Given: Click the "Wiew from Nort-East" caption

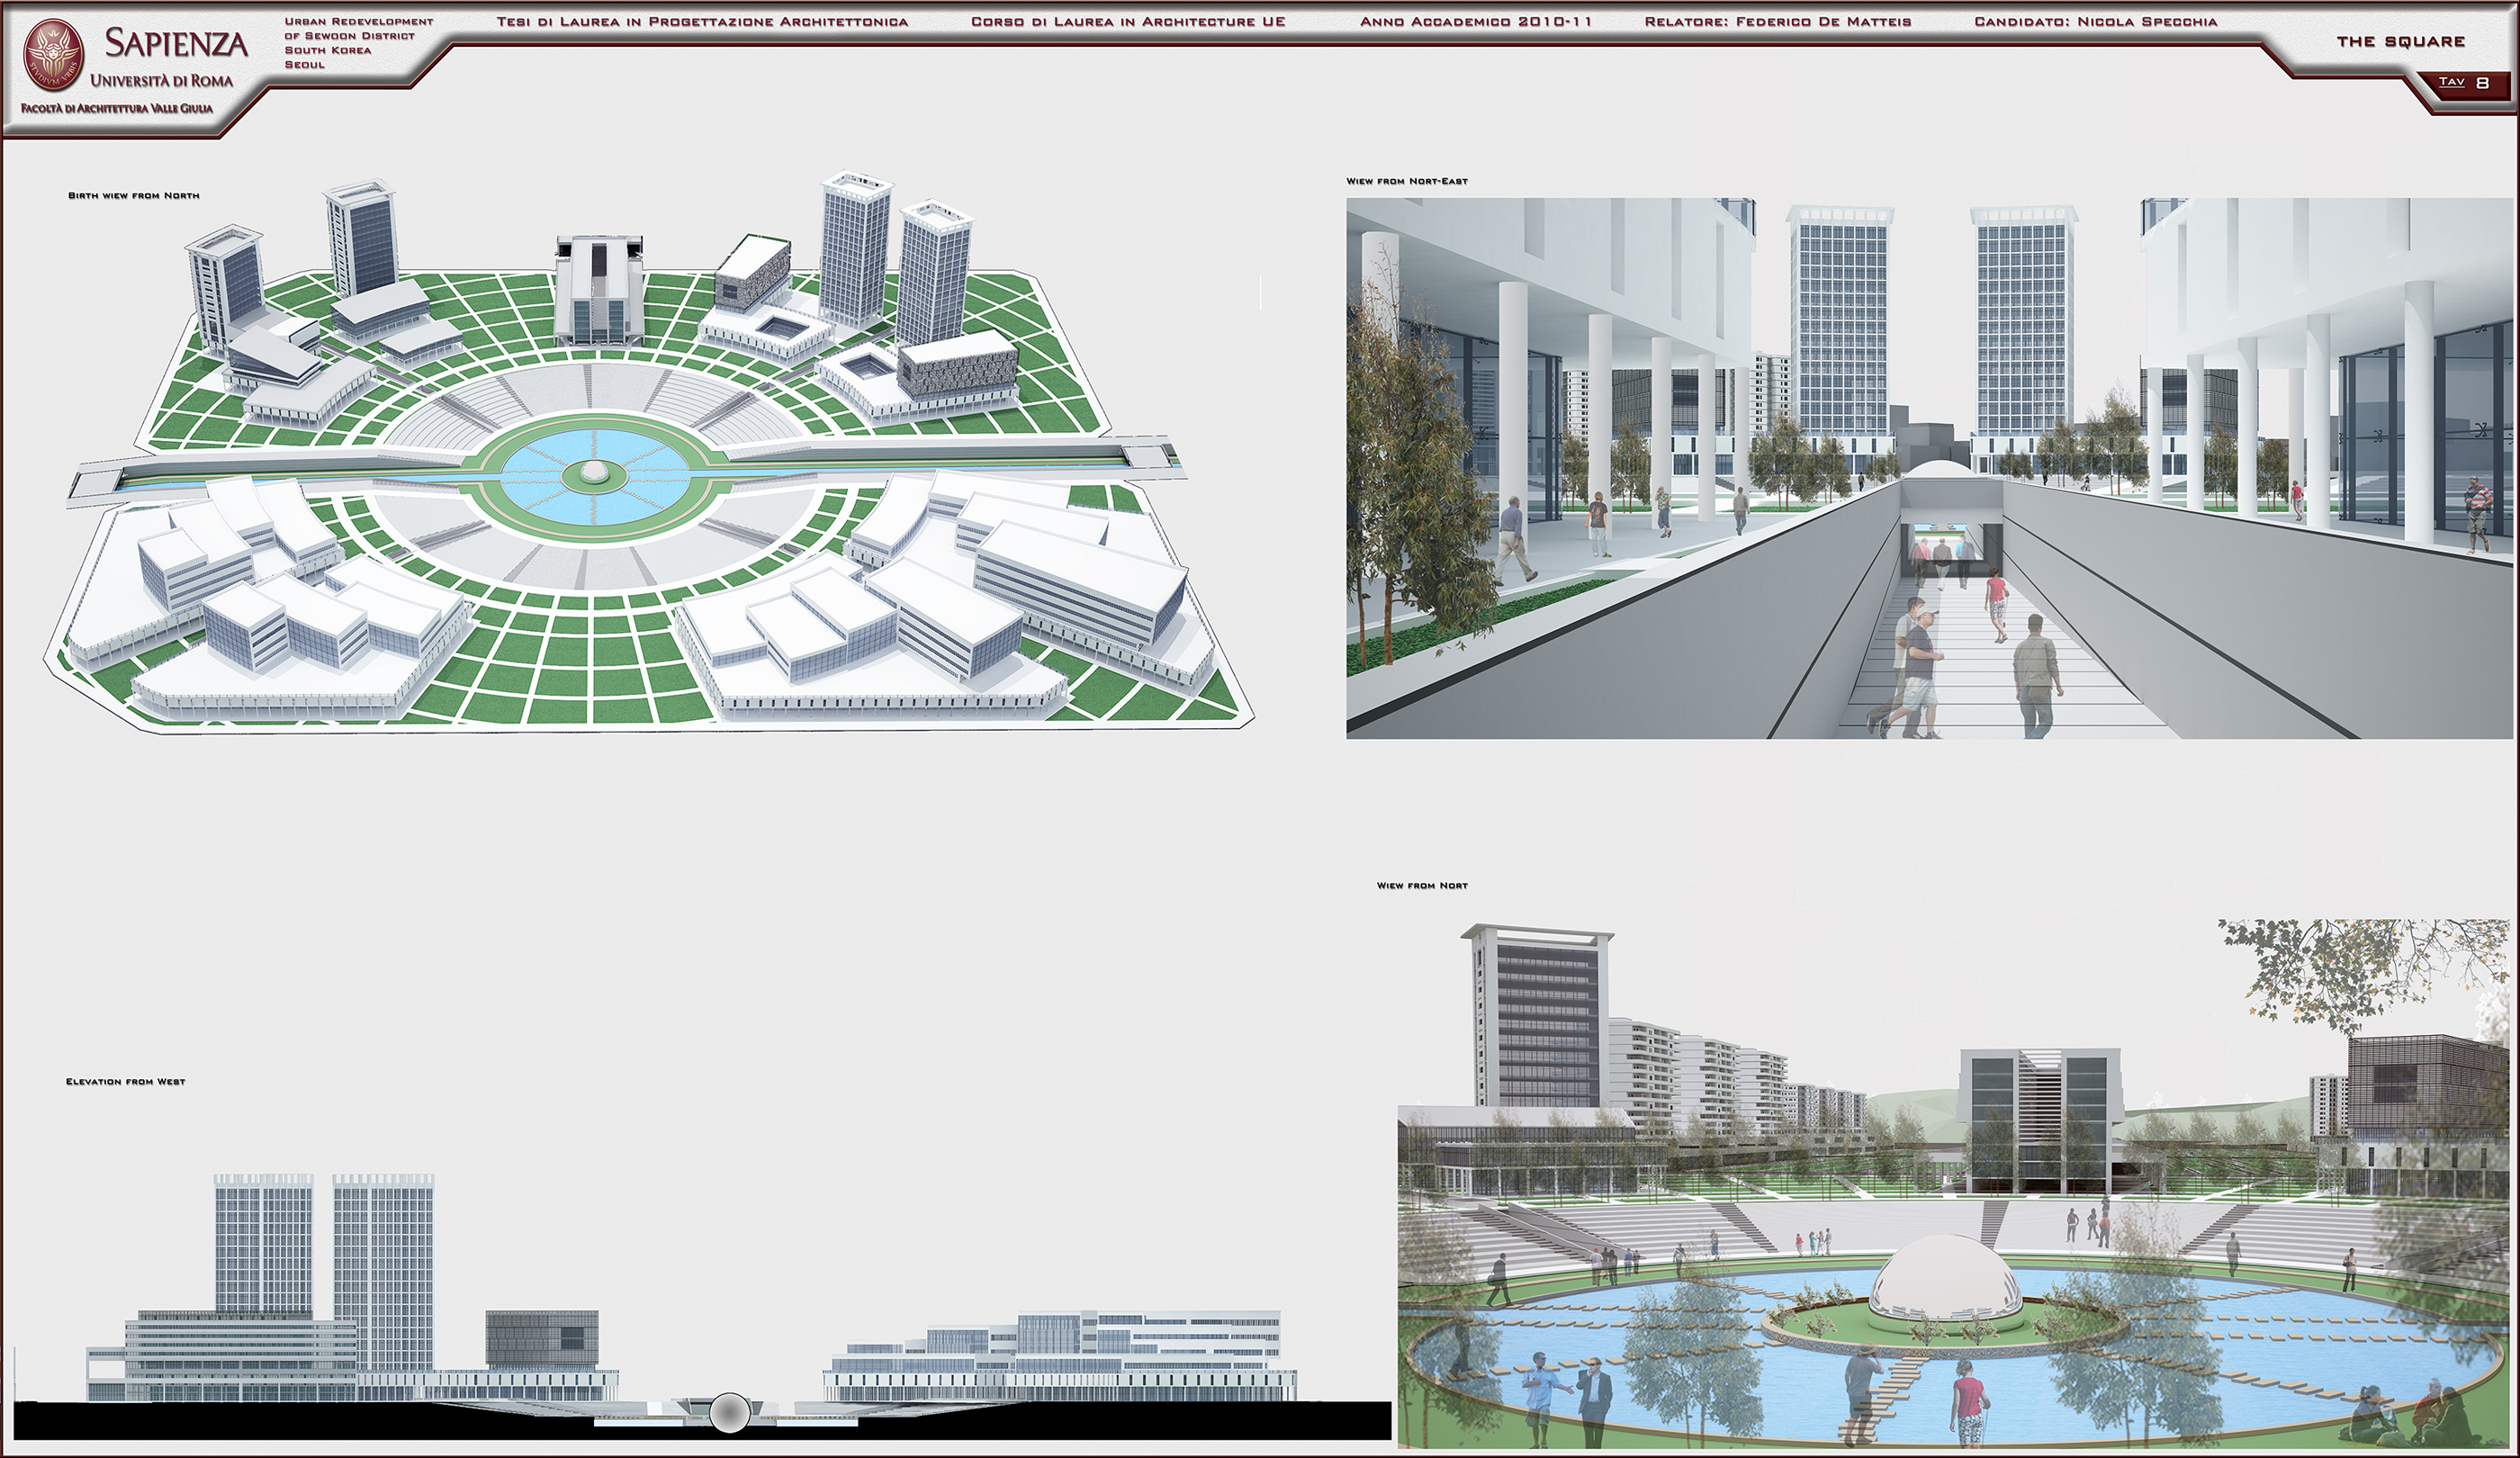Looking at the screenshot, I should [1407, 182].
